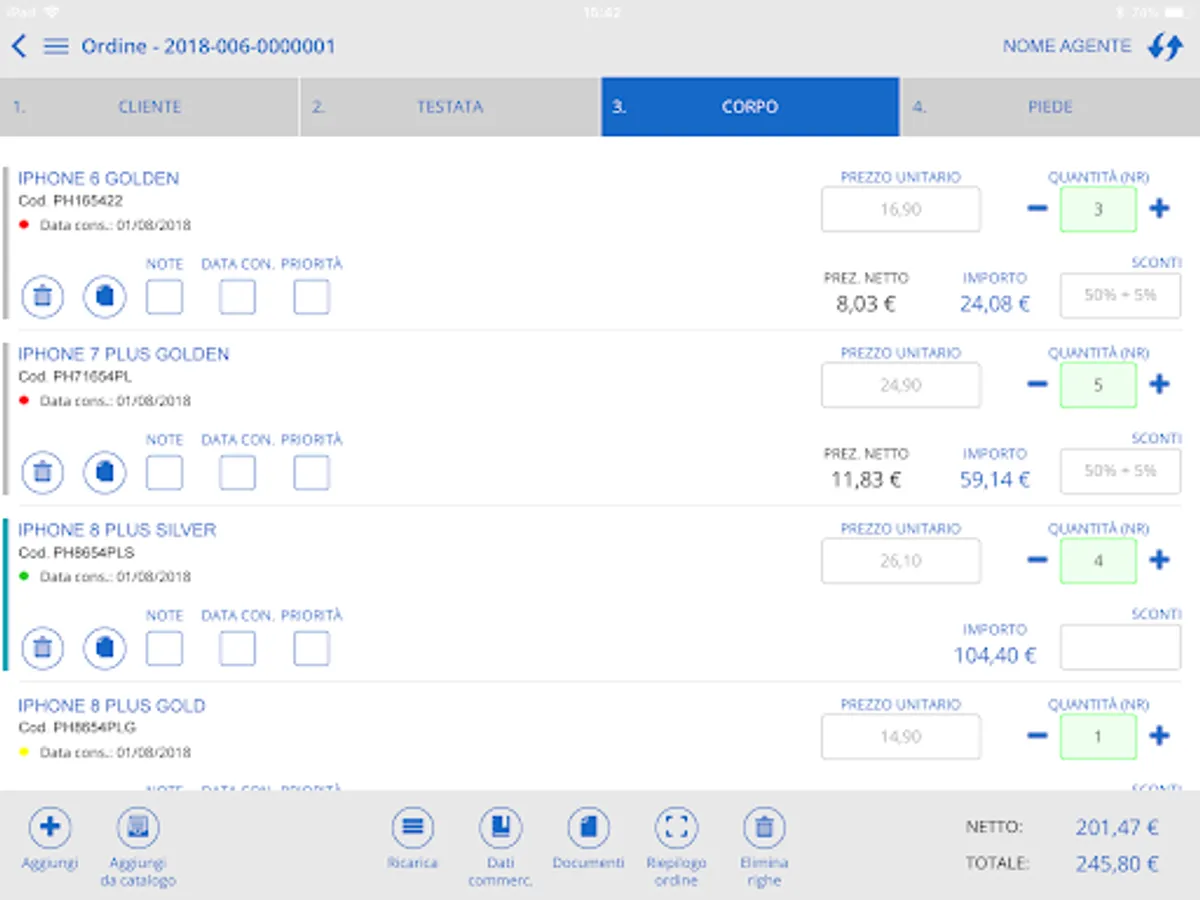Toggle NOTE box for IPHONE 6 GOLDEN

pos(165,297)
